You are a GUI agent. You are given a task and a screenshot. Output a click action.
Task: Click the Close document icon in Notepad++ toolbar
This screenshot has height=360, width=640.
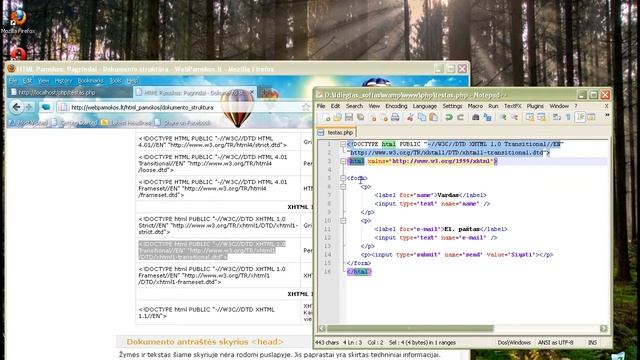372,118
